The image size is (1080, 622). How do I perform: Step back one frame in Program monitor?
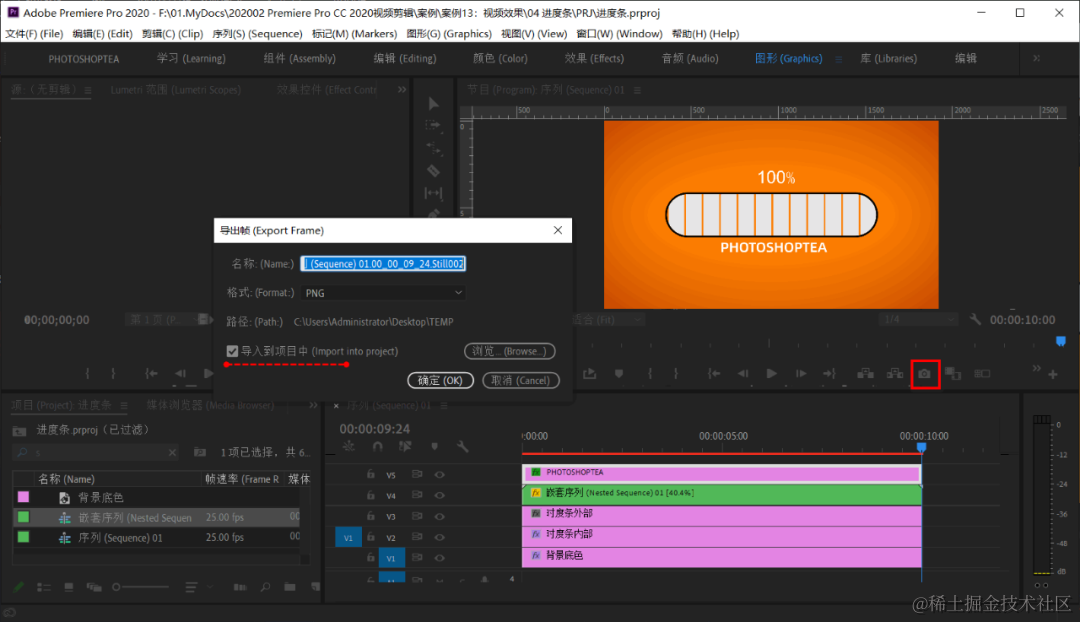(x=742, y=373)
